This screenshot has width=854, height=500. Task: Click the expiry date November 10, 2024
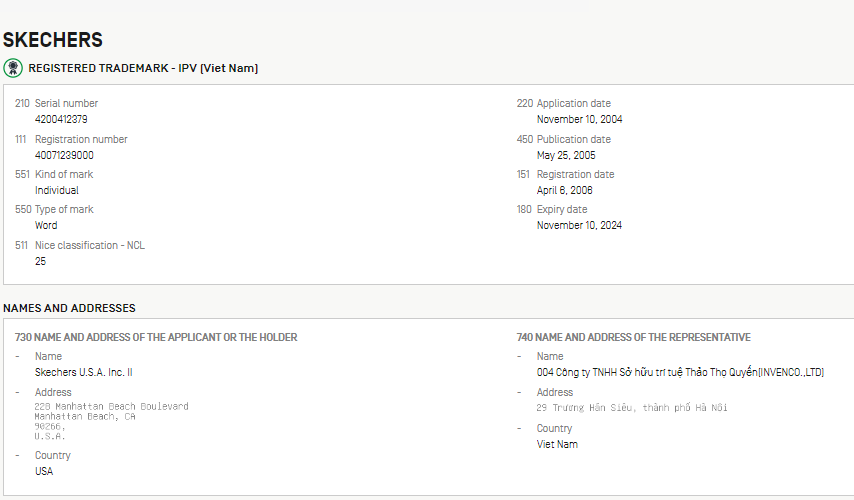[x=579, y=225]
